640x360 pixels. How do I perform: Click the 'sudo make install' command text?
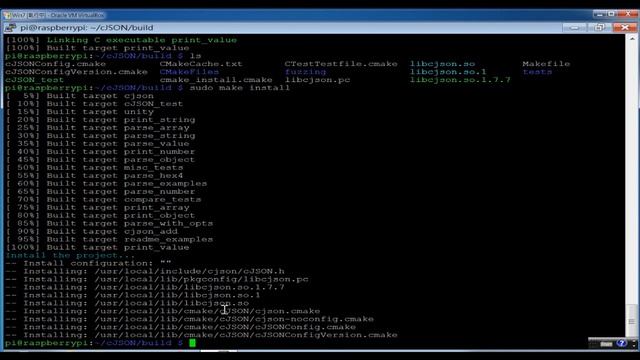tap(240, 88)
